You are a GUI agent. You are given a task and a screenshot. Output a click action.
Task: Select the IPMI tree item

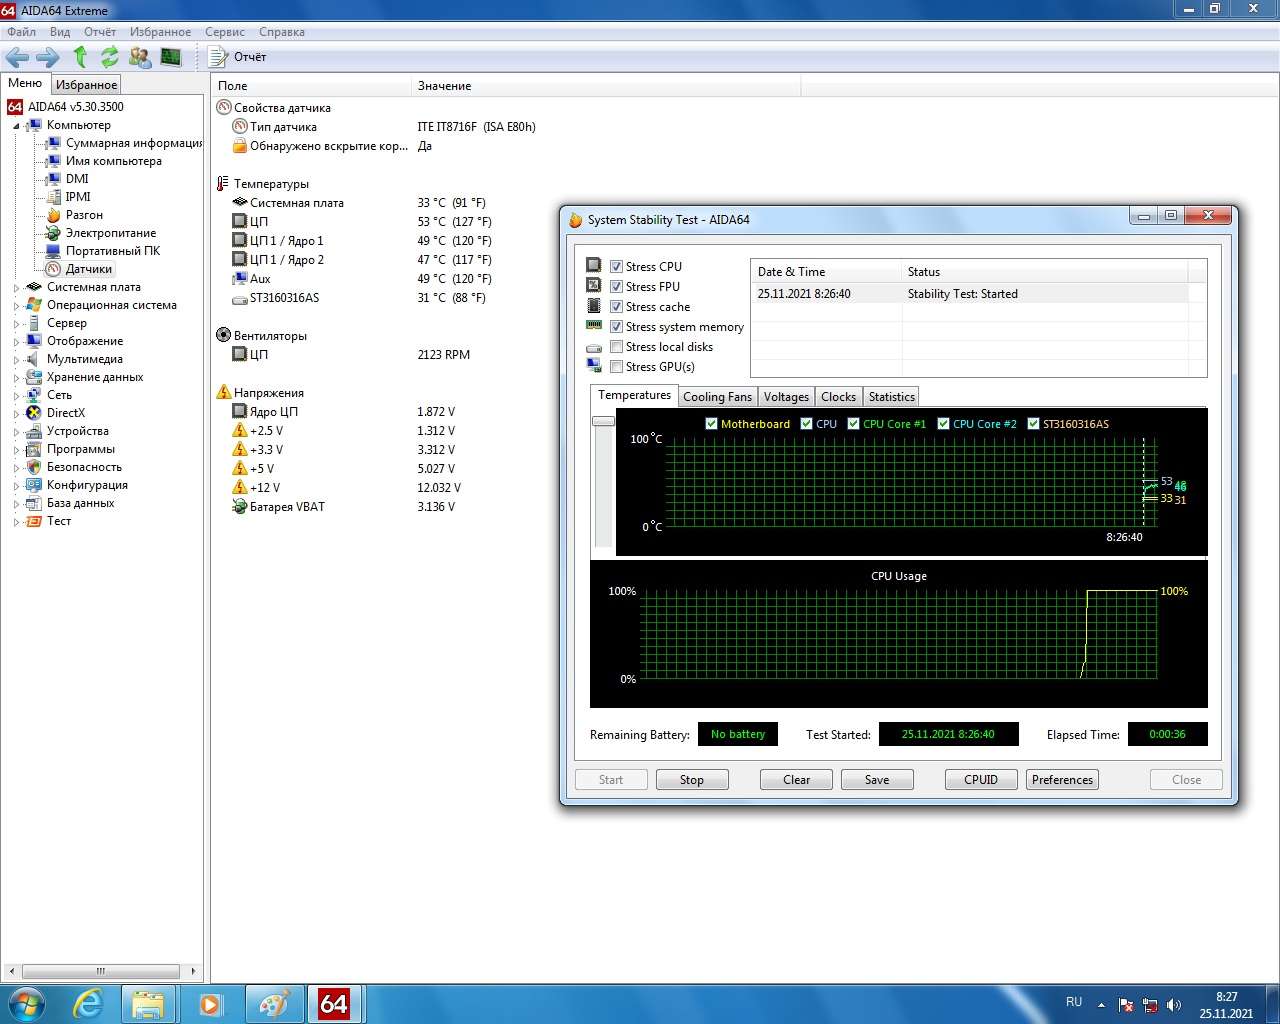click(x=78, y=197)
